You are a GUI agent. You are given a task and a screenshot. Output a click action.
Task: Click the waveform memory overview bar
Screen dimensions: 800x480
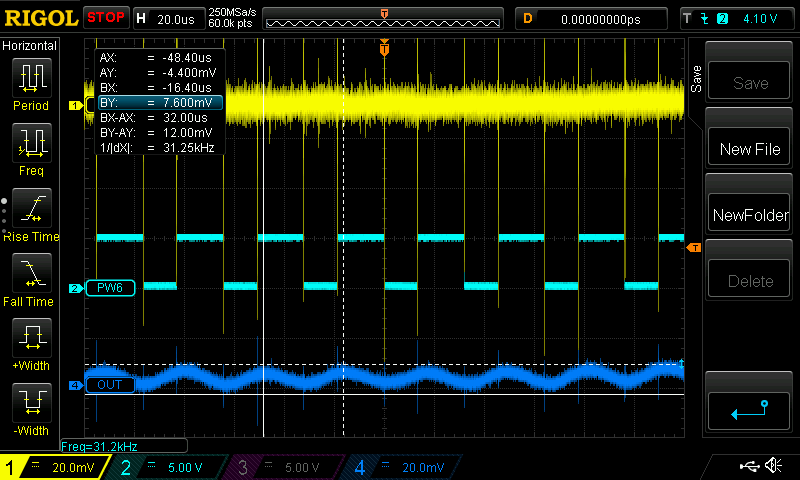click(x=383, y=19)
